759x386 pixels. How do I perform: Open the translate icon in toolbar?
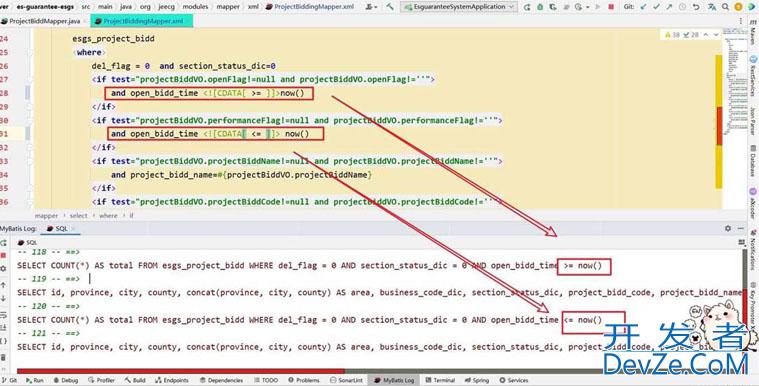[x=711, y=7]
